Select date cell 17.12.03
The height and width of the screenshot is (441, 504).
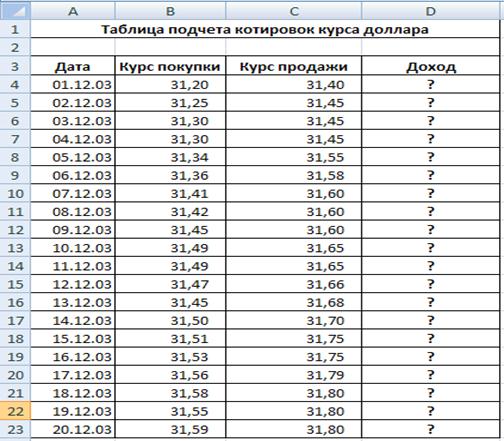click(x=73, y=375)
